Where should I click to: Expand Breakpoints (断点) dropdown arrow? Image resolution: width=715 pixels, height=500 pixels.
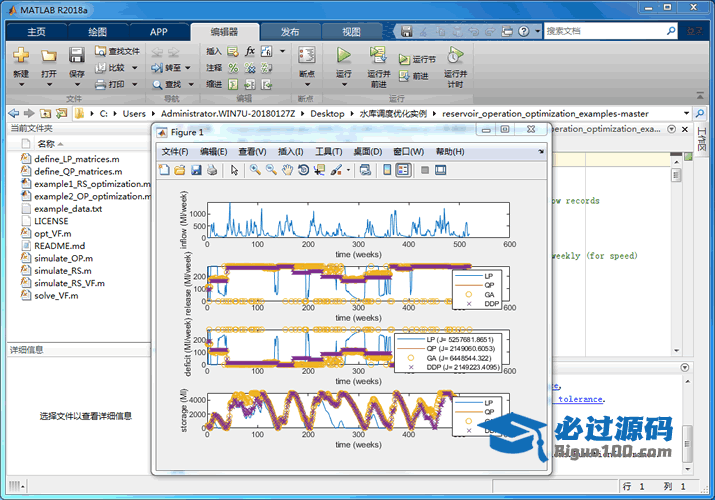point(307,85)
